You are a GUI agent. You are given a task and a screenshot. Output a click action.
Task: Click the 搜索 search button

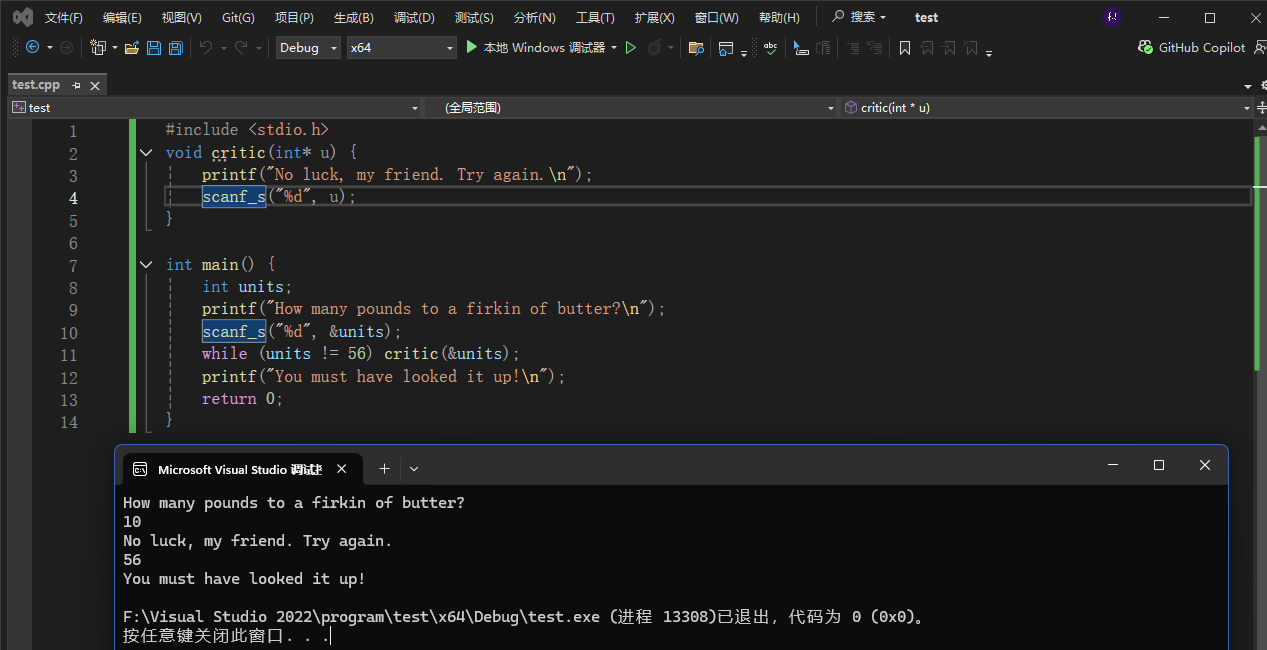(859, 17)
